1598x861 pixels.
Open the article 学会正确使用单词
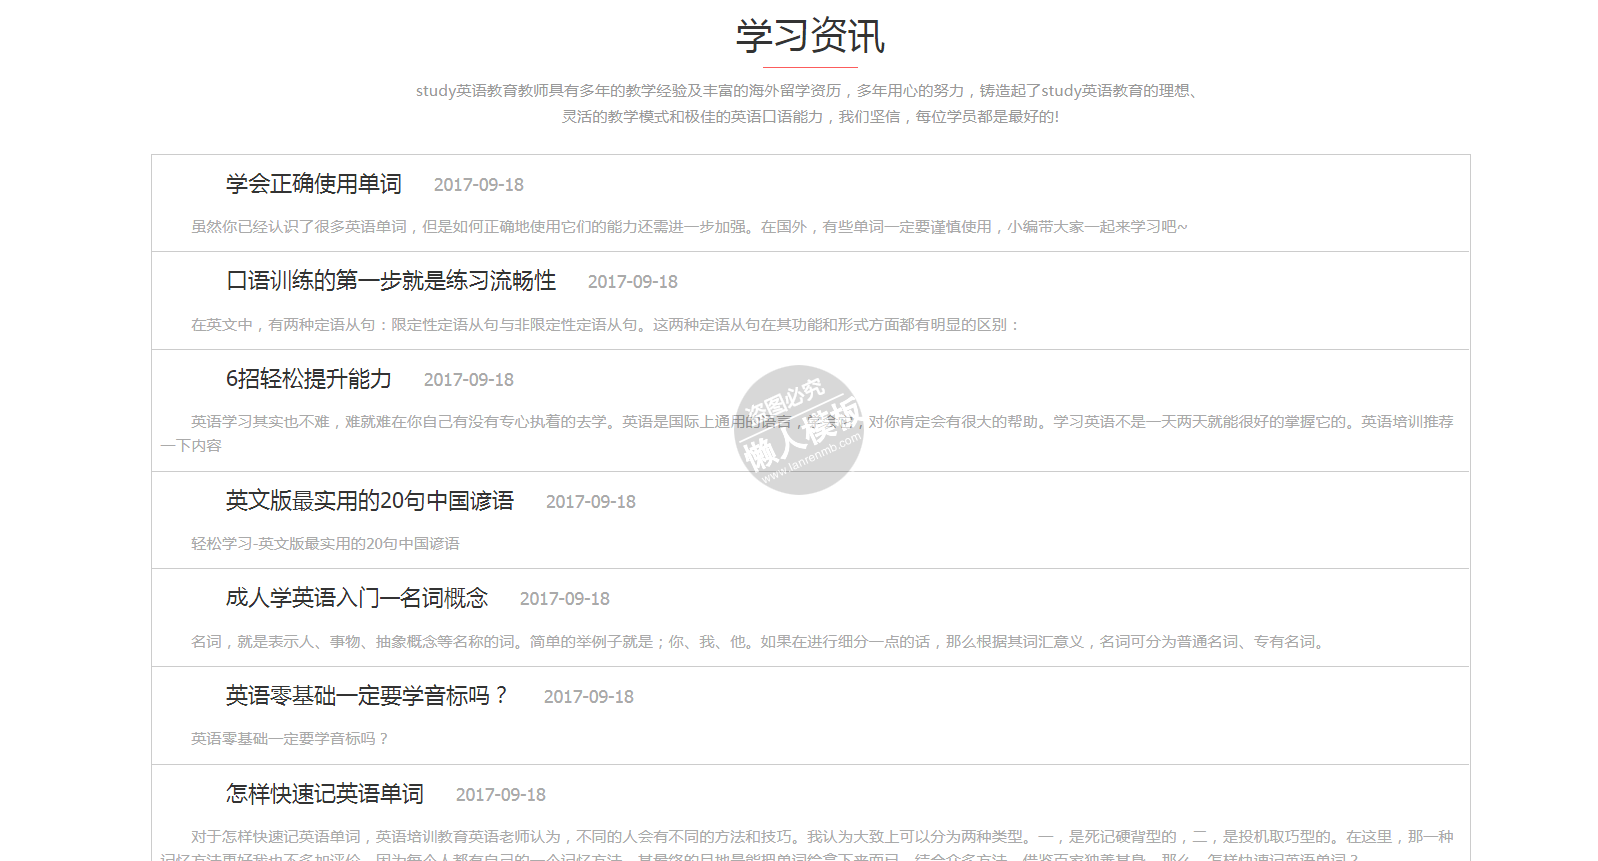pos(313,184)
